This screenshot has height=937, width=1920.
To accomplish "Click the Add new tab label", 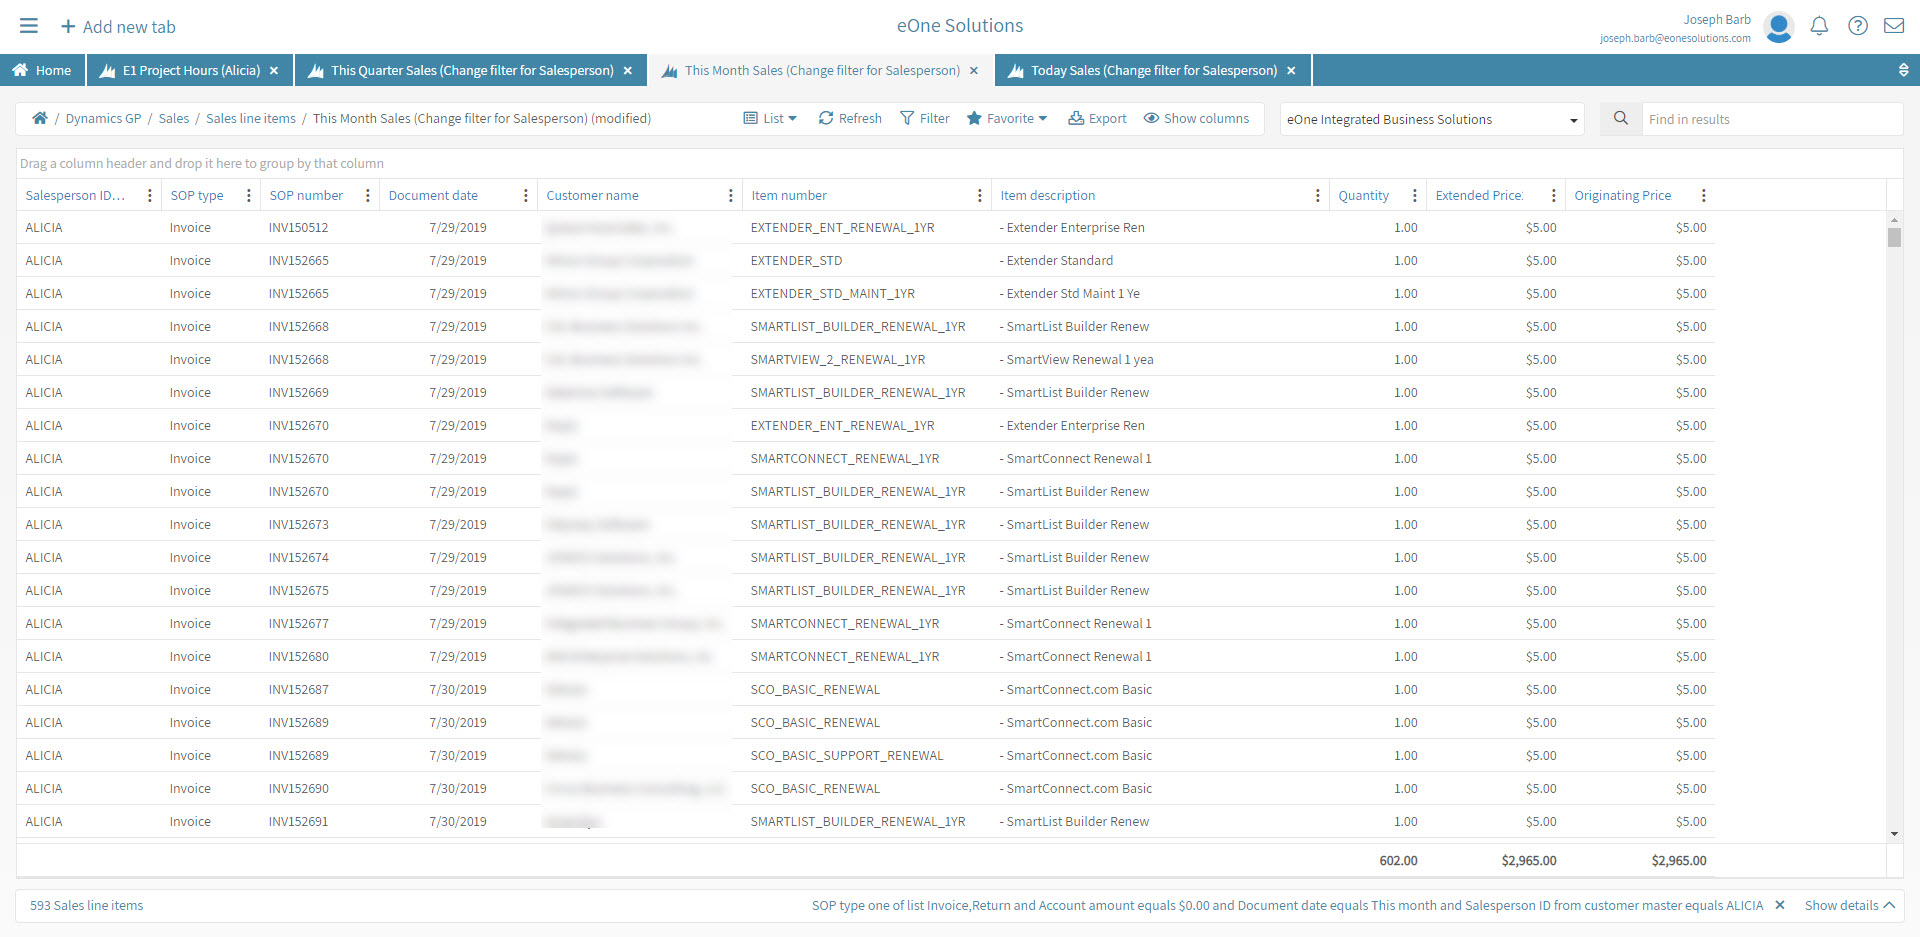I will coord(129,27).
